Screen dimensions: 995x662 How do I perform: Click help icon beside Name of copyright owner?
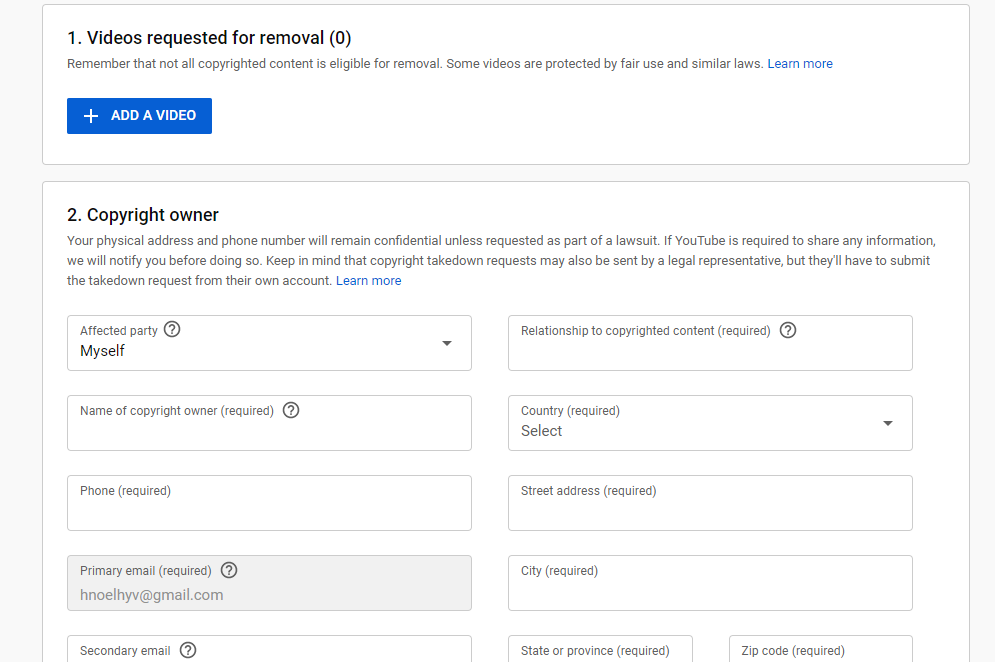(291, 410)
